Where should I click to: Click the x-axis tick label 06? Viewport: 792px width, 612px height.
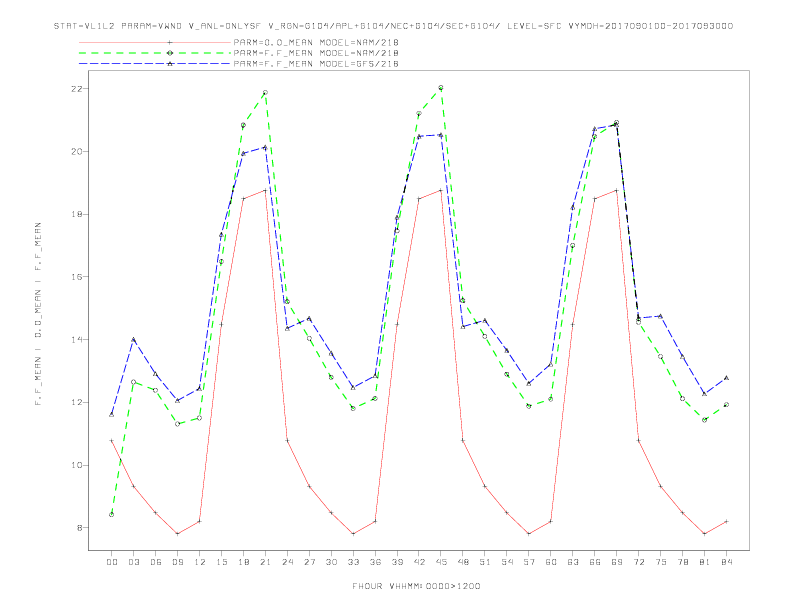coord(156,562)
